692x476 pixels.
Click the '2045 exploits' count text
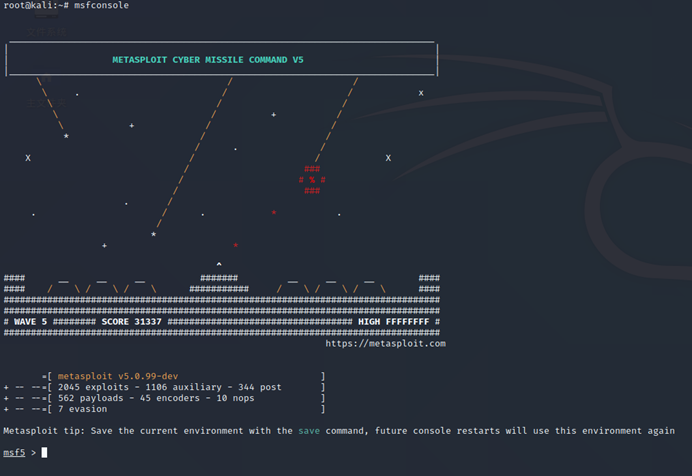93,387
